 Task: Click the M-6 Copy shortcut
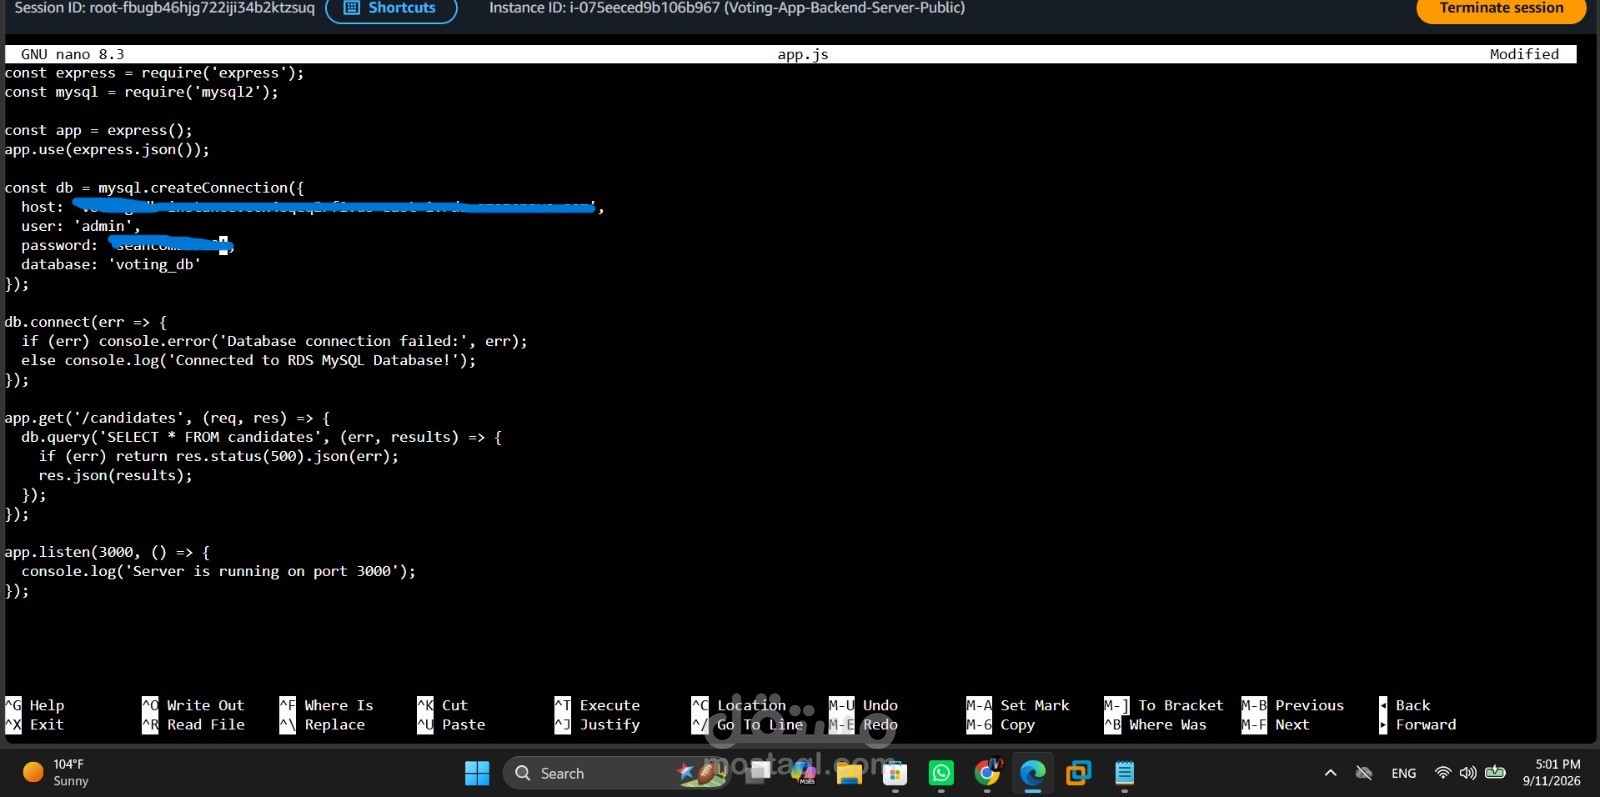(1001, 725)
